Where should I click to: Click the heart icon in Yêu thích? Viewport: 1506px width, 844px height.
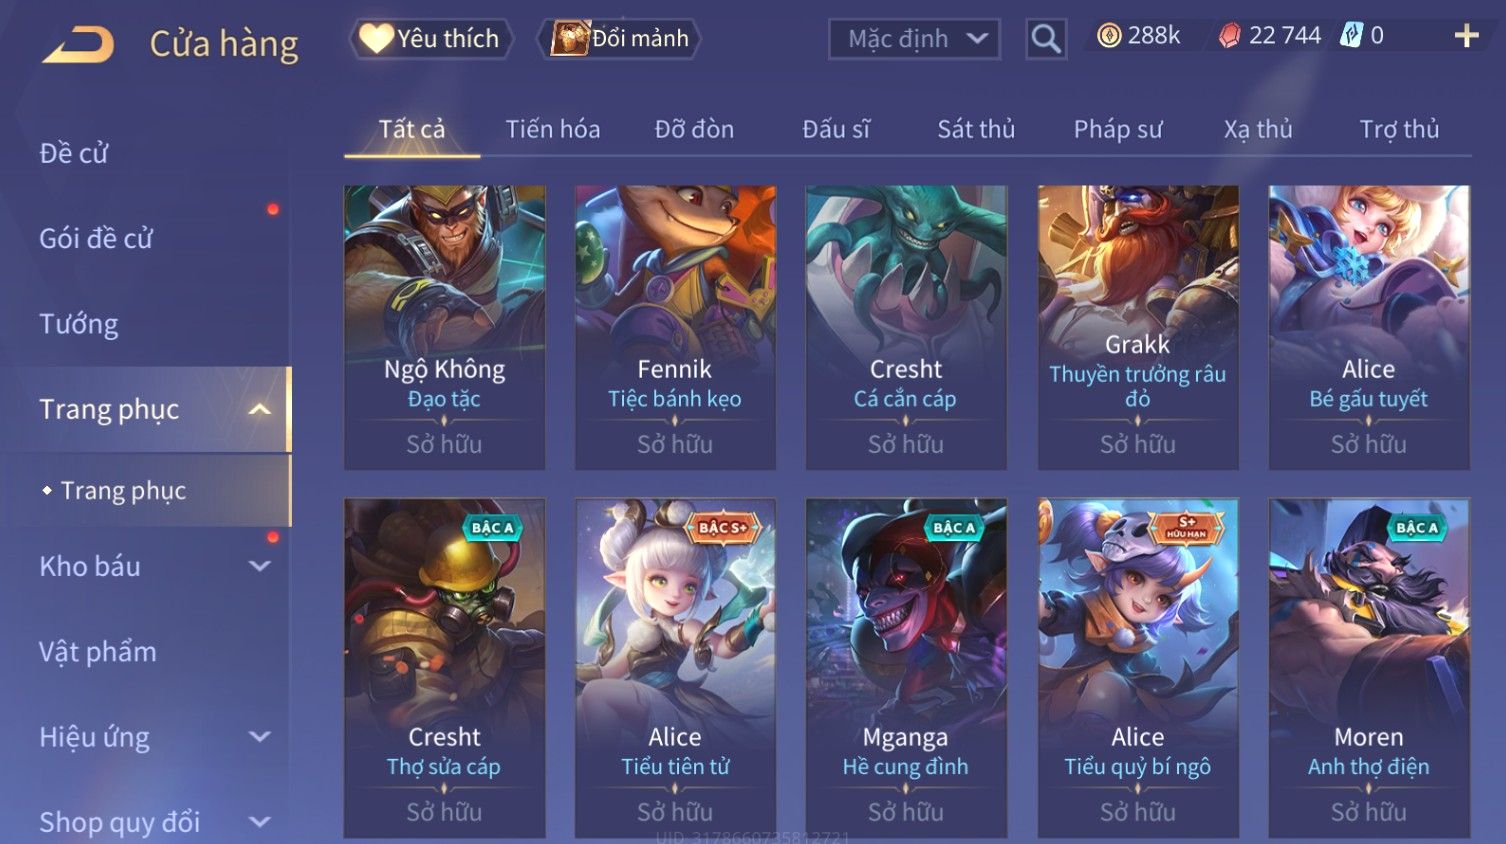376,38
